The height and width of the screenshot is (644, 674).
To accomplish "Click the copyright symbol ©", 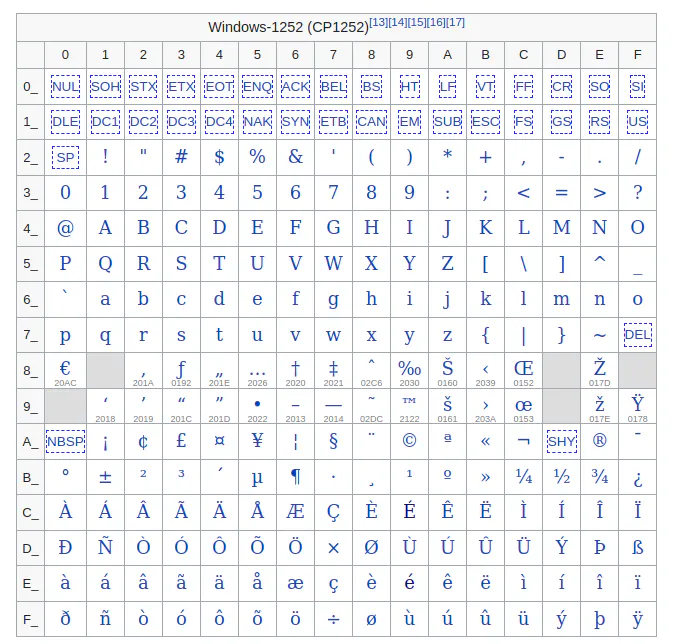I will click(409, 440).
